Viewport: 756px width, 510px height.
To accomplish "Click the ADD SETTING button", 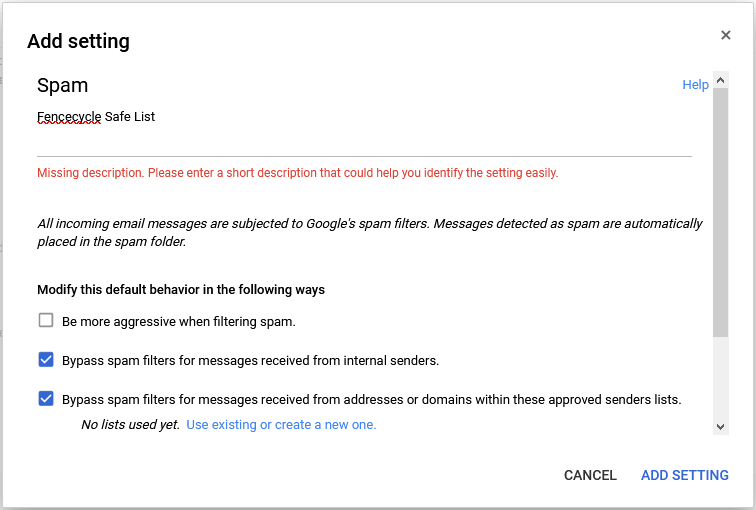I will click(x=685, y=475).
